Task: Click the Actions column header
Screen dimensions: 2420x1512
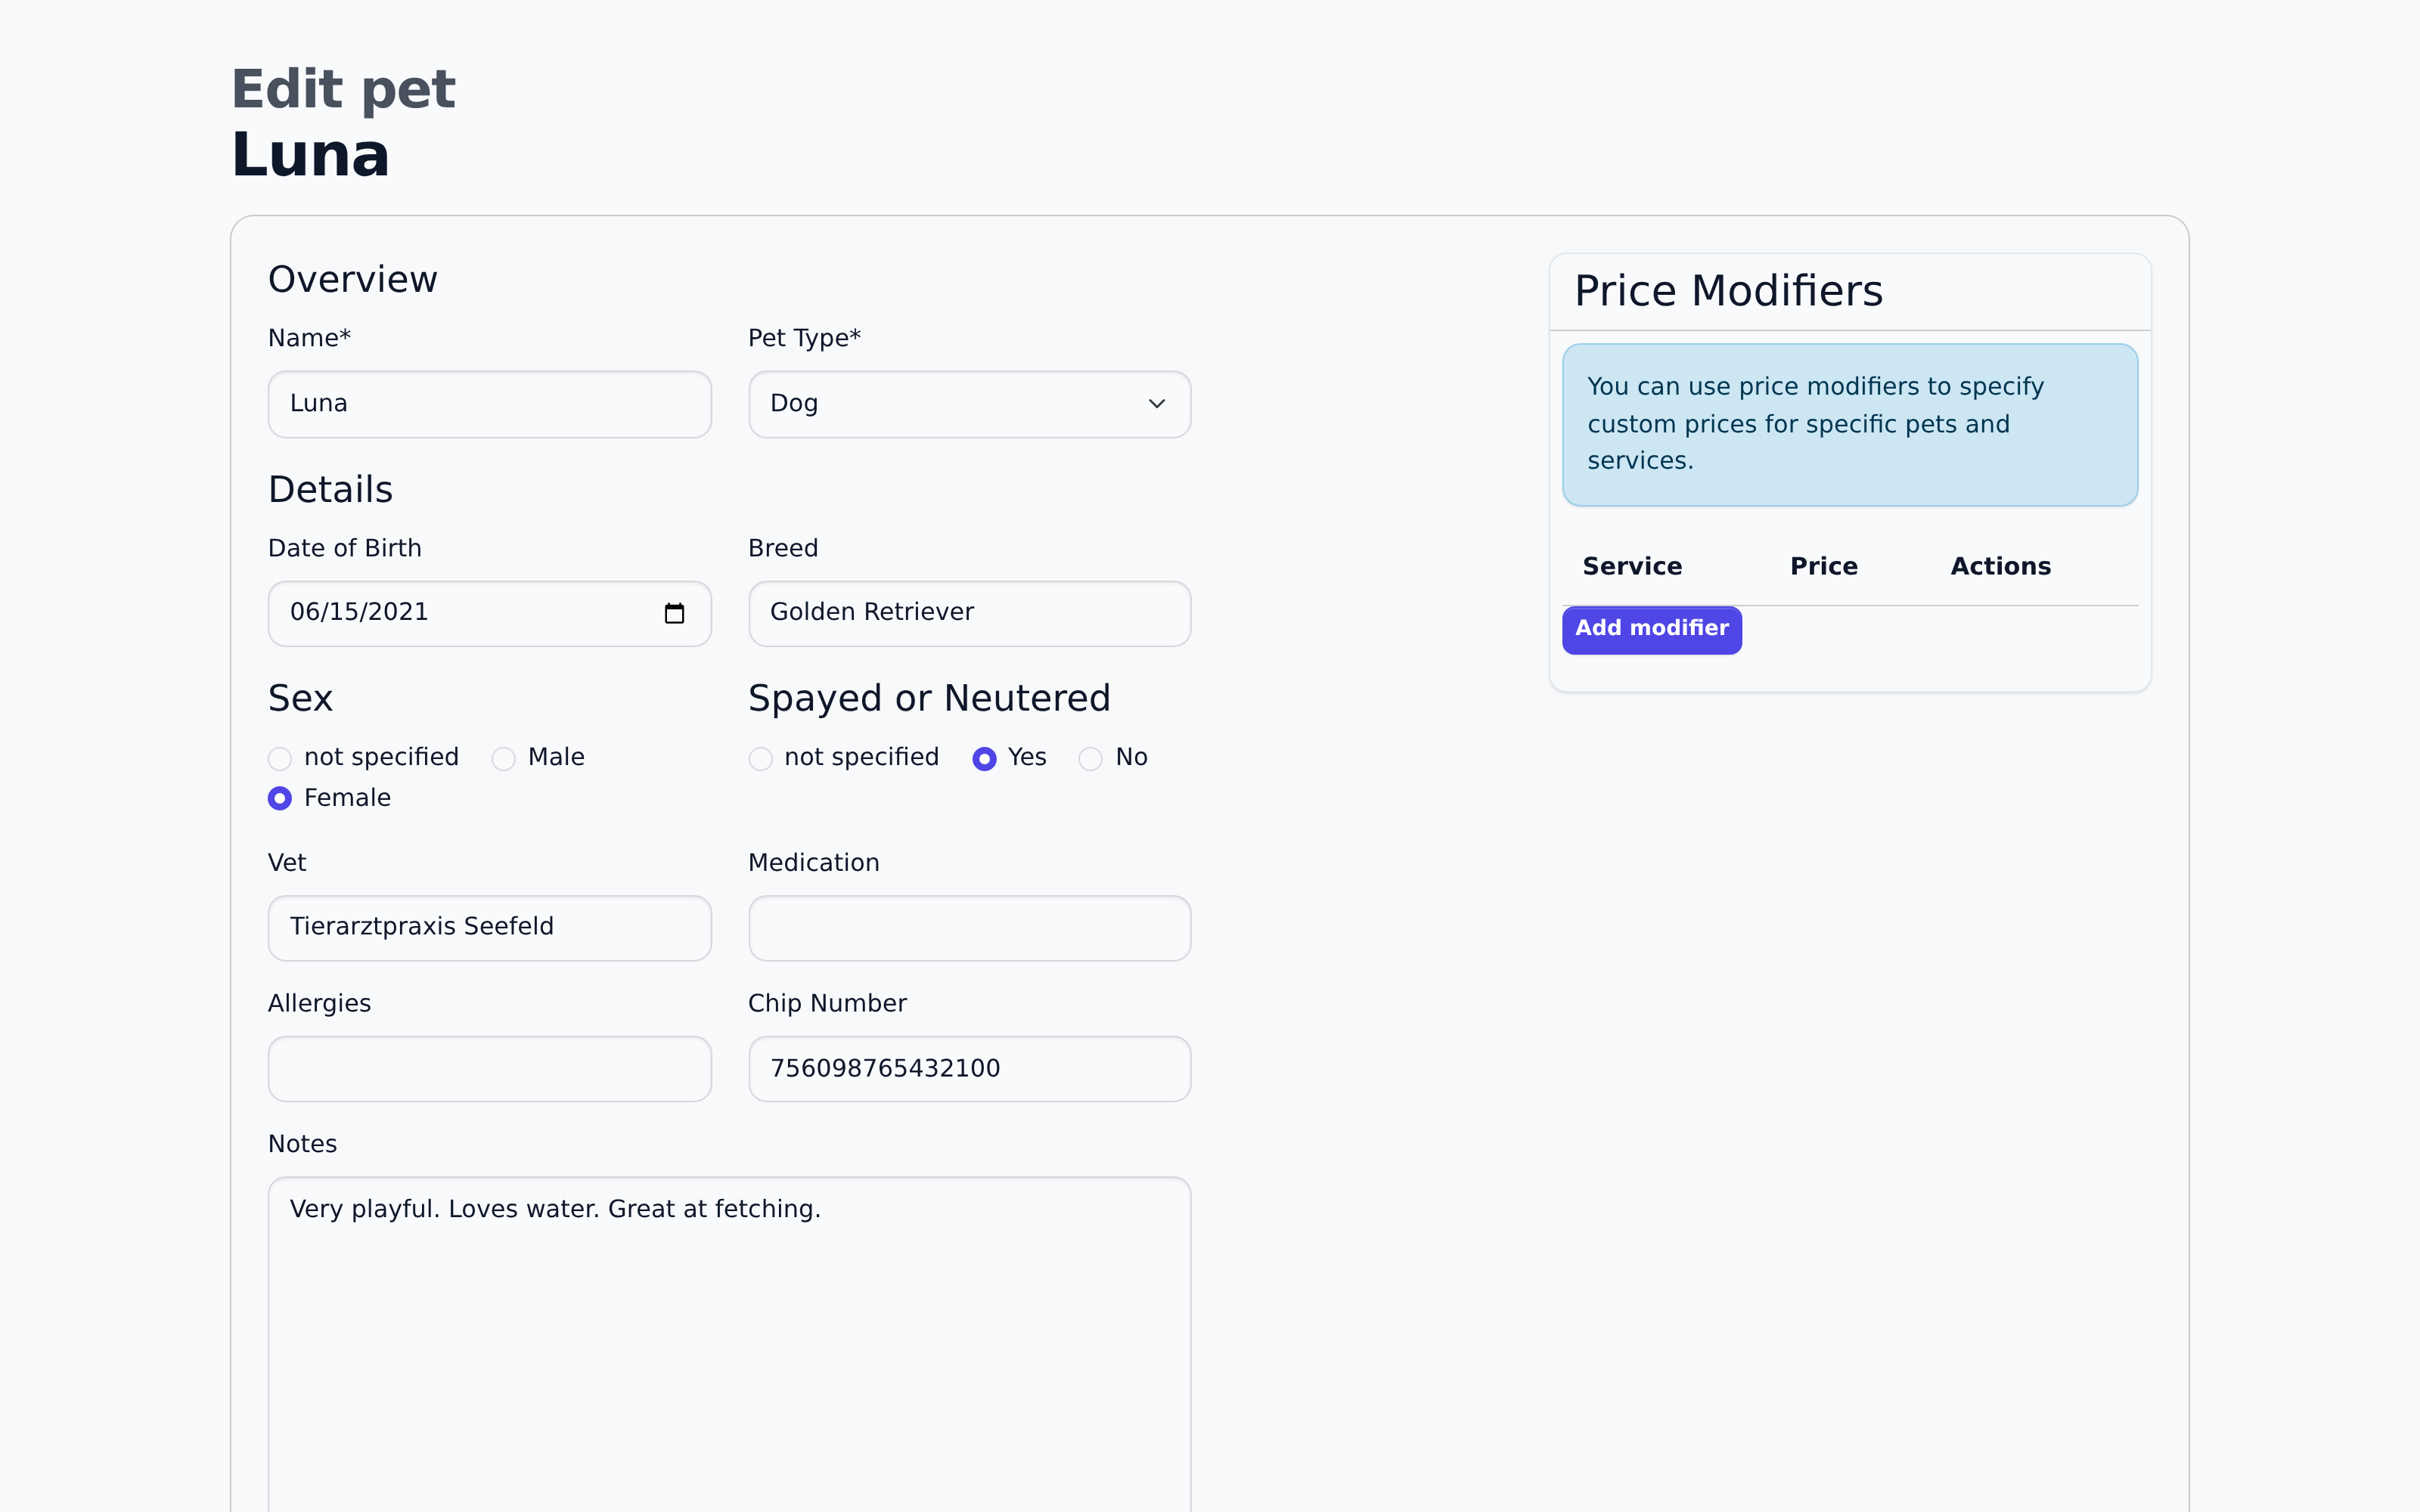Action: pos(2000,567)
